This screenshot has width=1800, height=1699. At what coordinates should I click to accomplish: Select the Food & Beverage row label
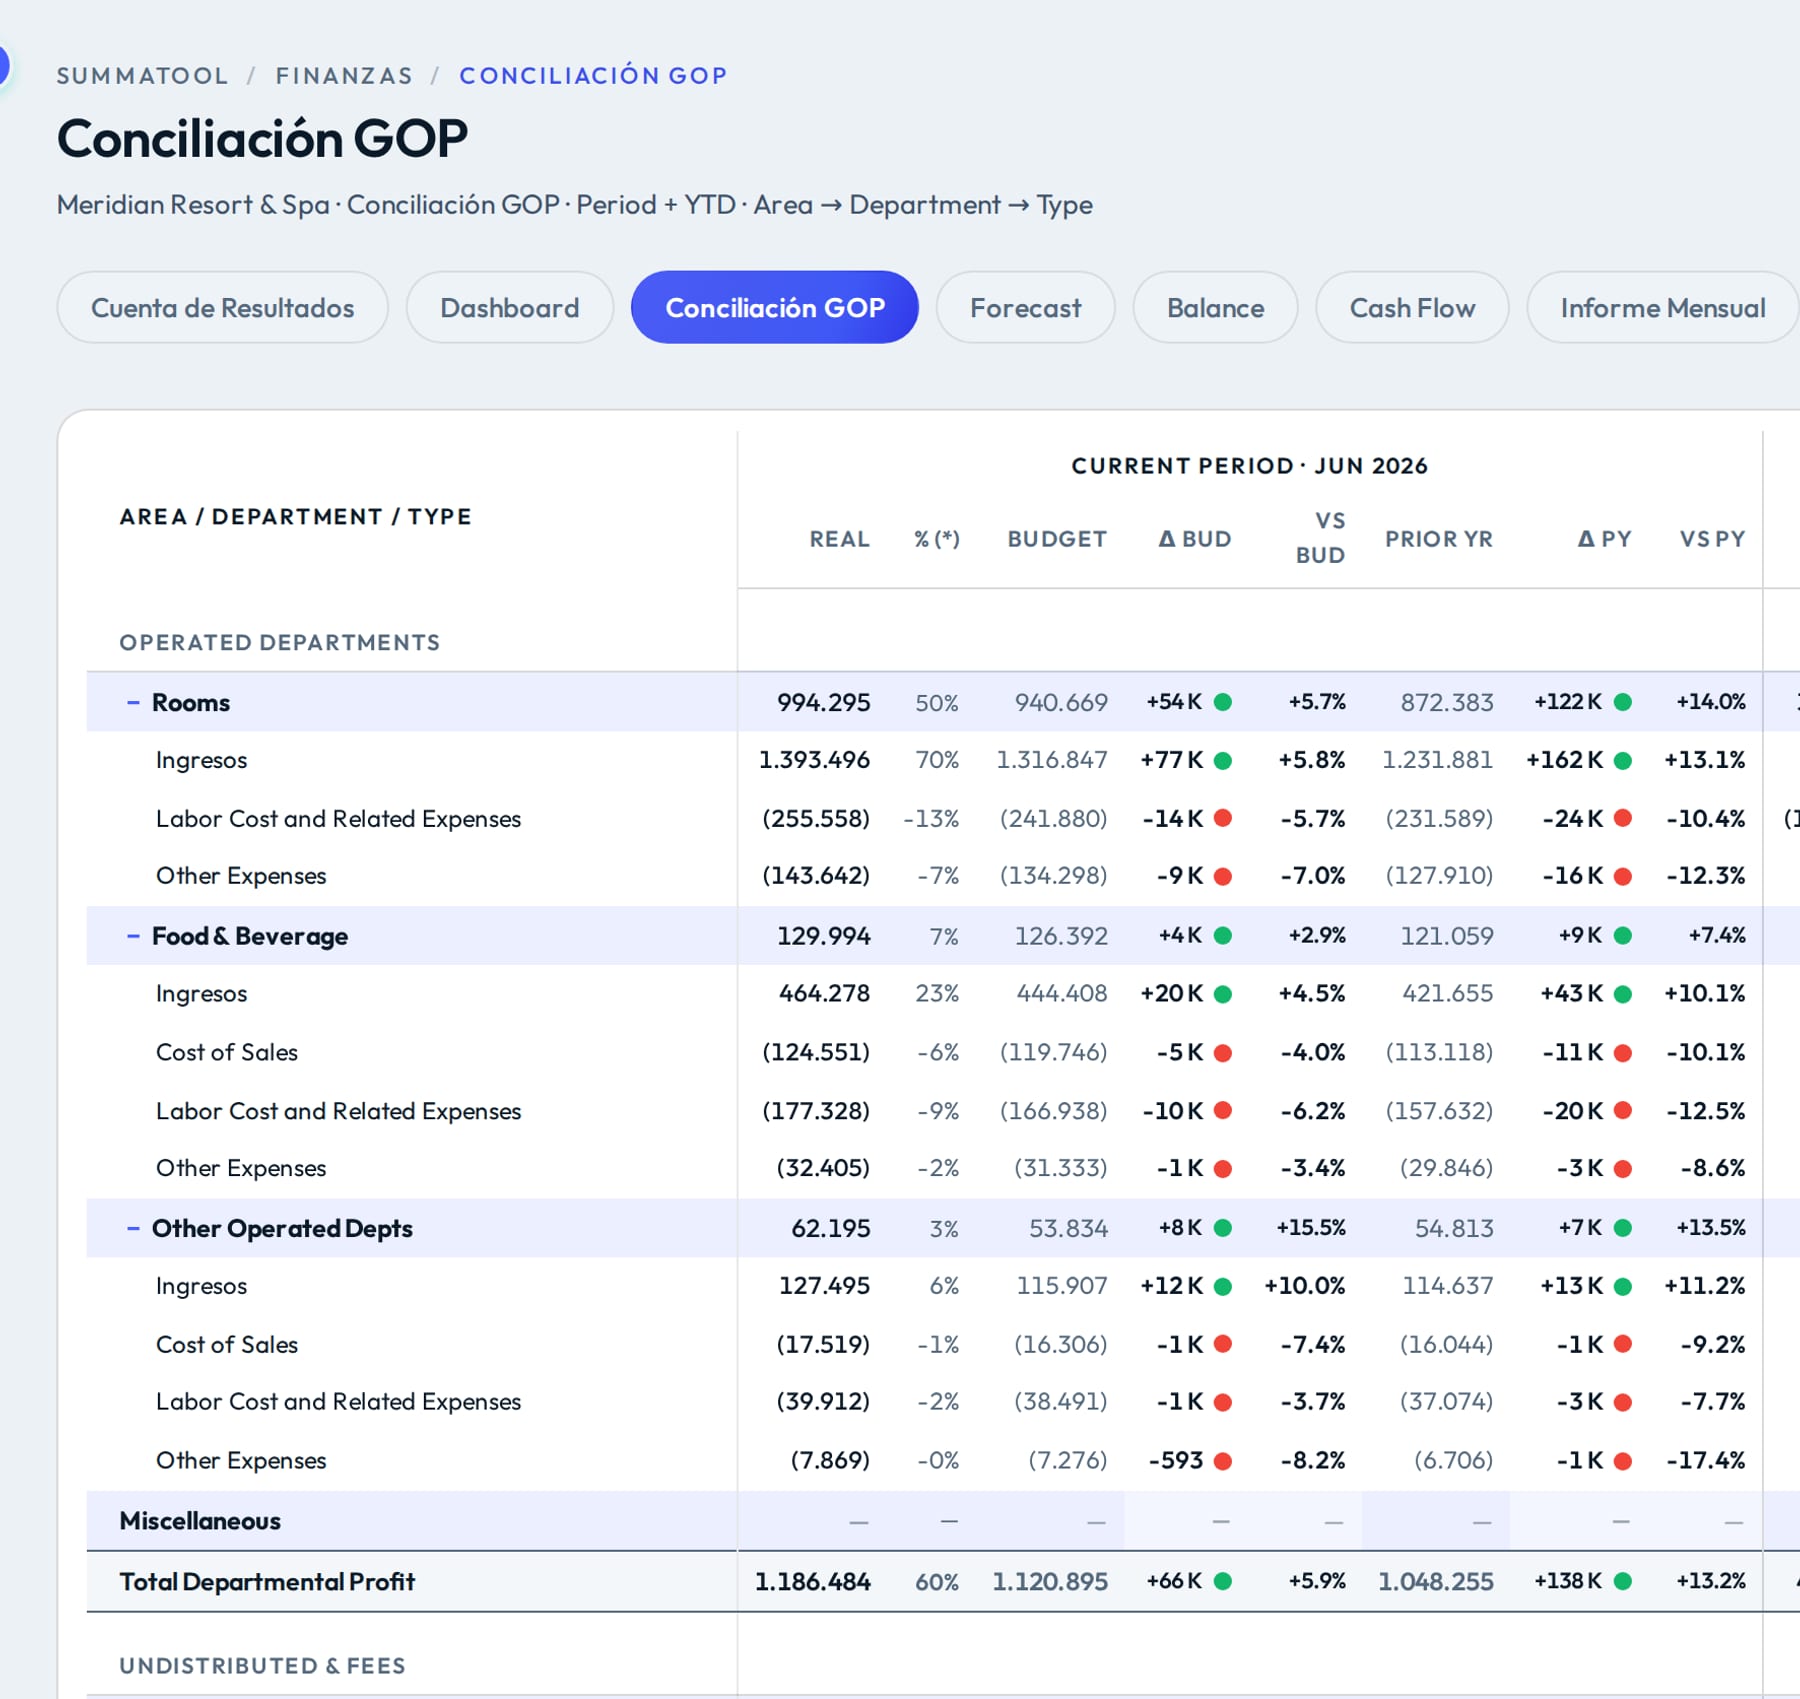(250, 936)
